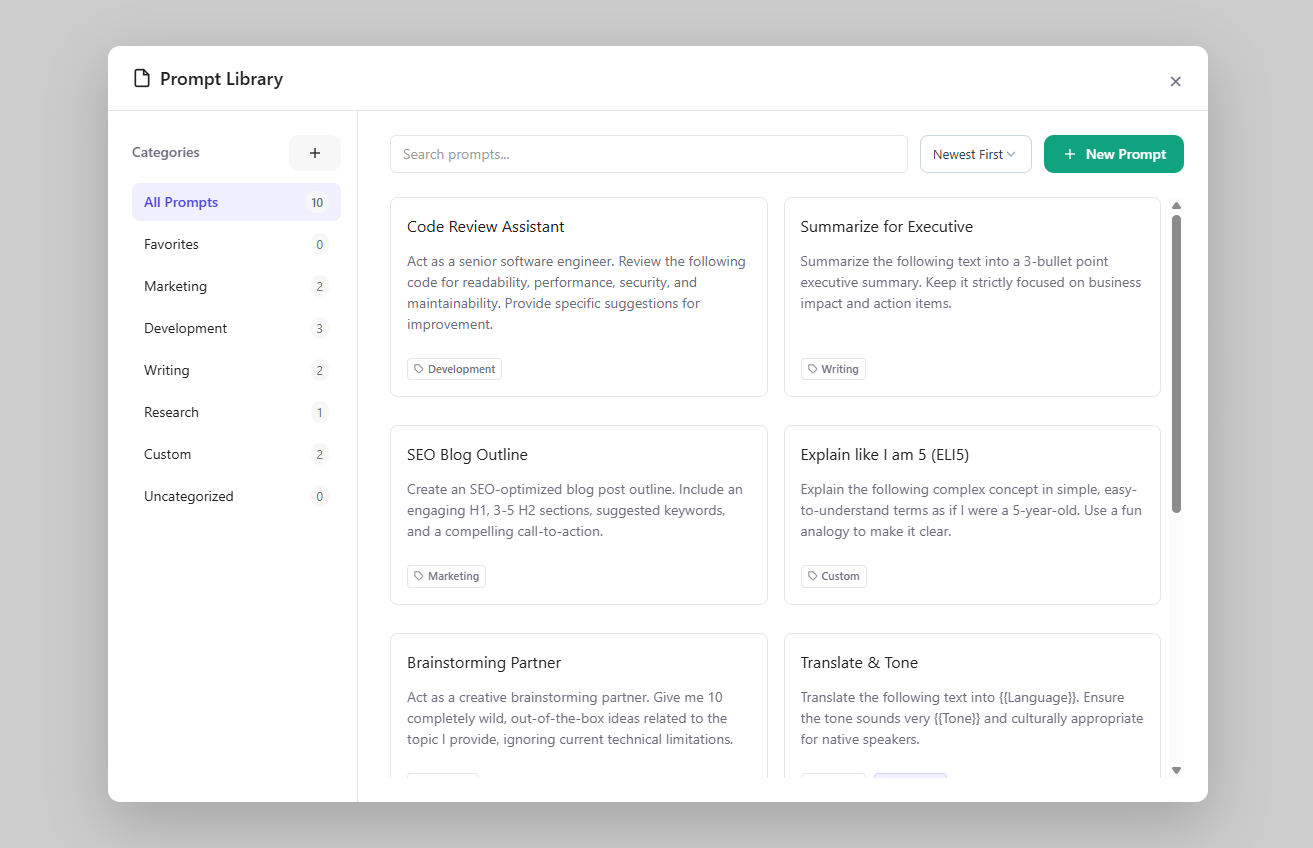Image resolution: width=1313 pixels, height=848 pixels.
Task: Click the Writing tag on Summarize for Executive
Action: (x=833, y=369)
